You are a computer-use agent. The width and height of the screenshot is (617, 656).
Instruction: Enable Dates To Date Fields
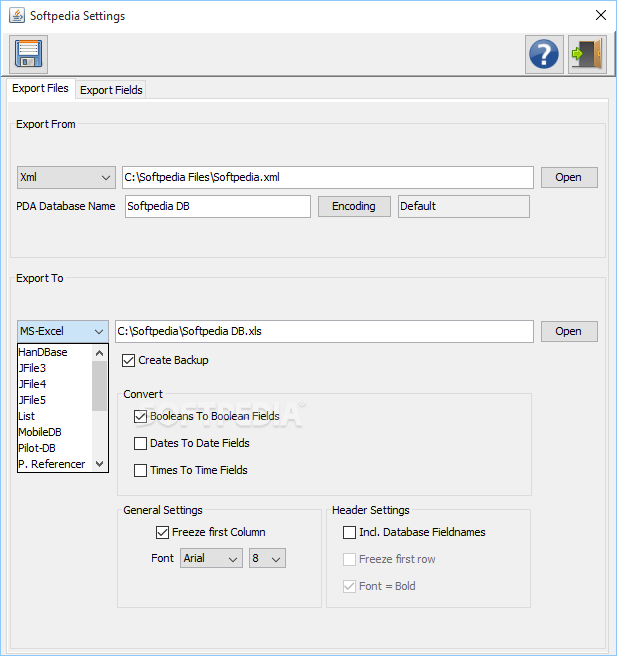pyautogui.click(x=141, y=443)
